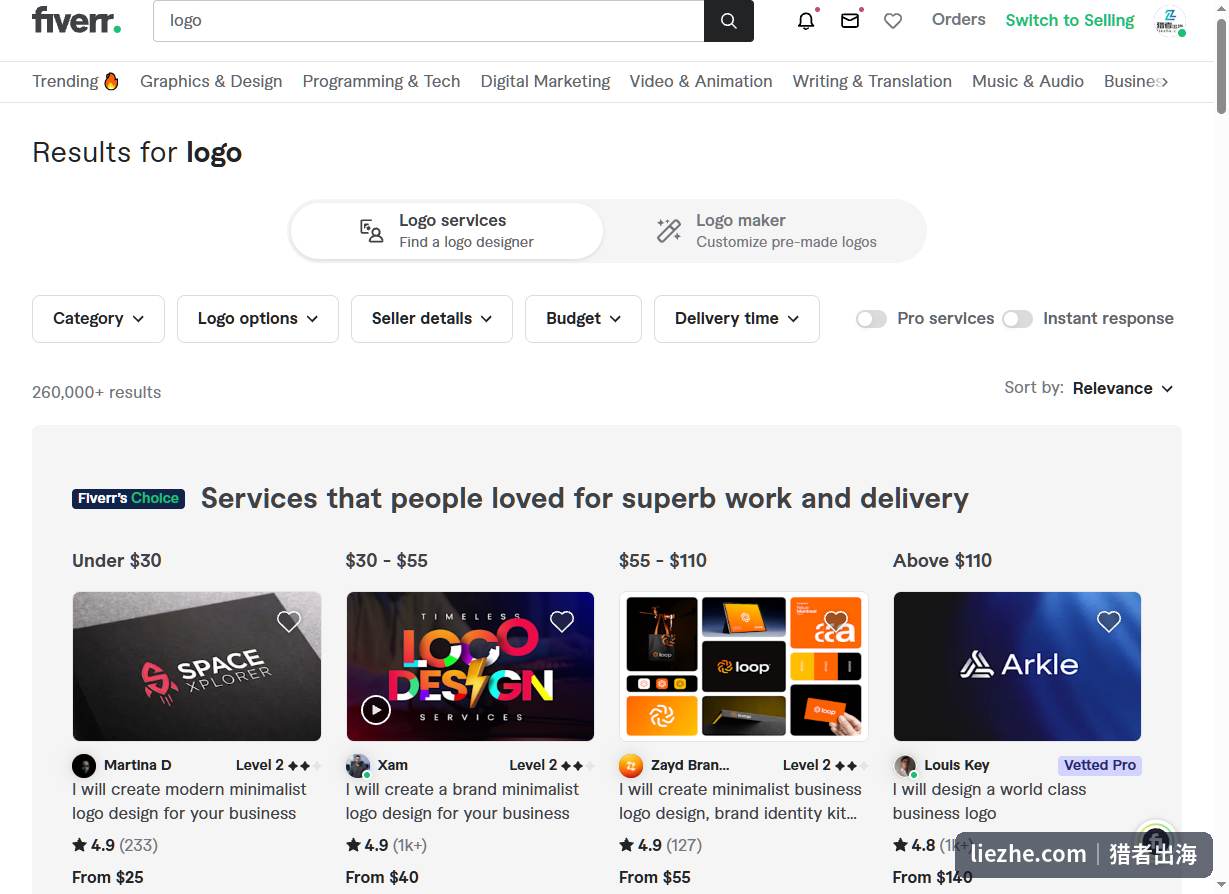Open the profile avatar menu
The height and width of the screenshot is (894, 1229).
(x=1169, y=21)
